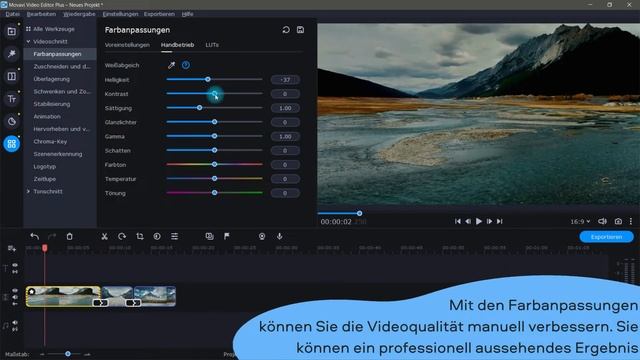Open the titles Tt panel
Viewport: 640px width, 360px height.
(x=11, y=99)
